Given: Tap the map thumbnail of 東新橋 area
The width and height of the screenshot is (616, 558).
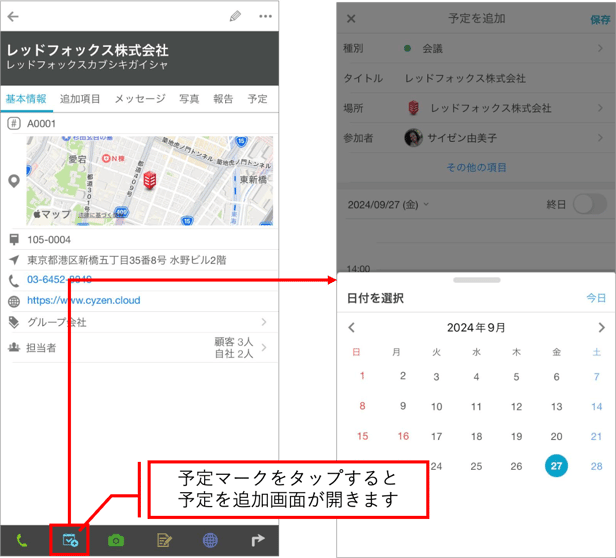Looking at the screenshot, I should (x=150, y=181).
